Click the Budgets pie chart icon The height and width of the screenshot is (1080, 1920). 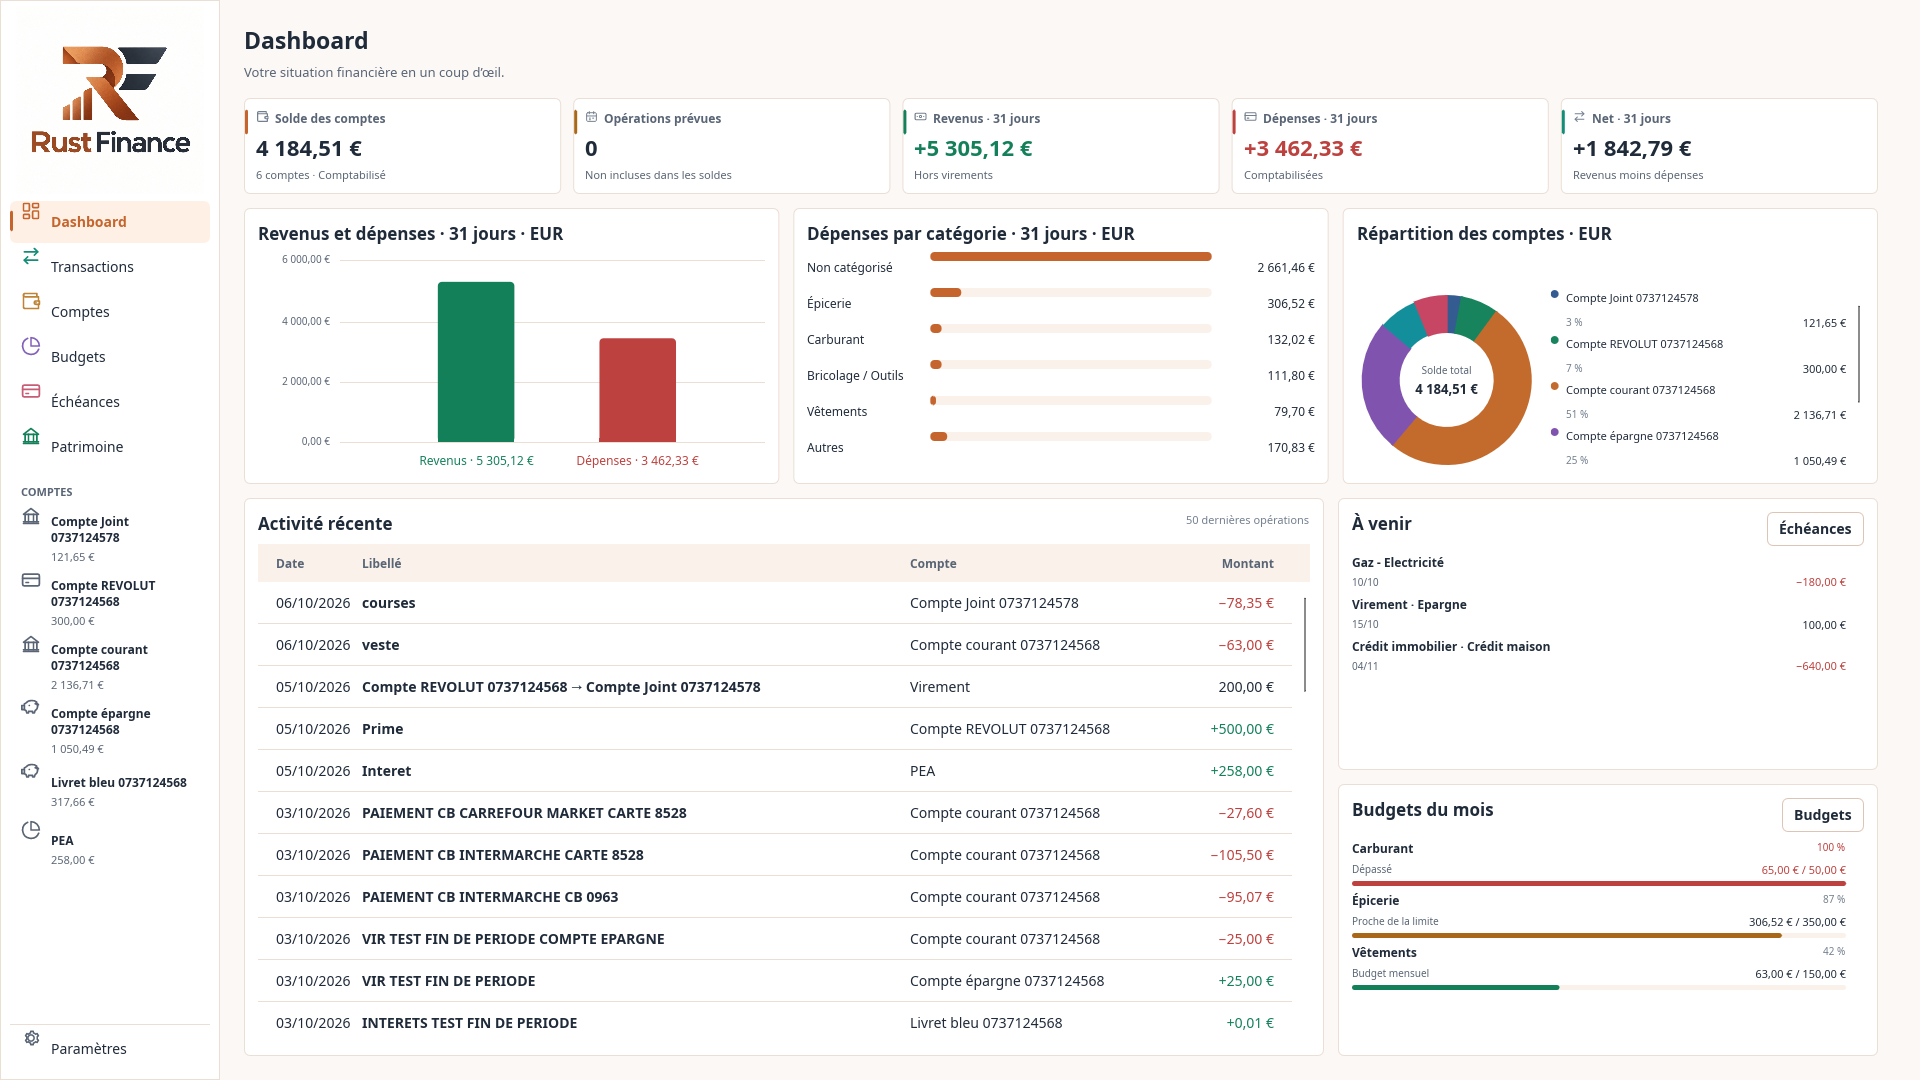pos(31,346)
